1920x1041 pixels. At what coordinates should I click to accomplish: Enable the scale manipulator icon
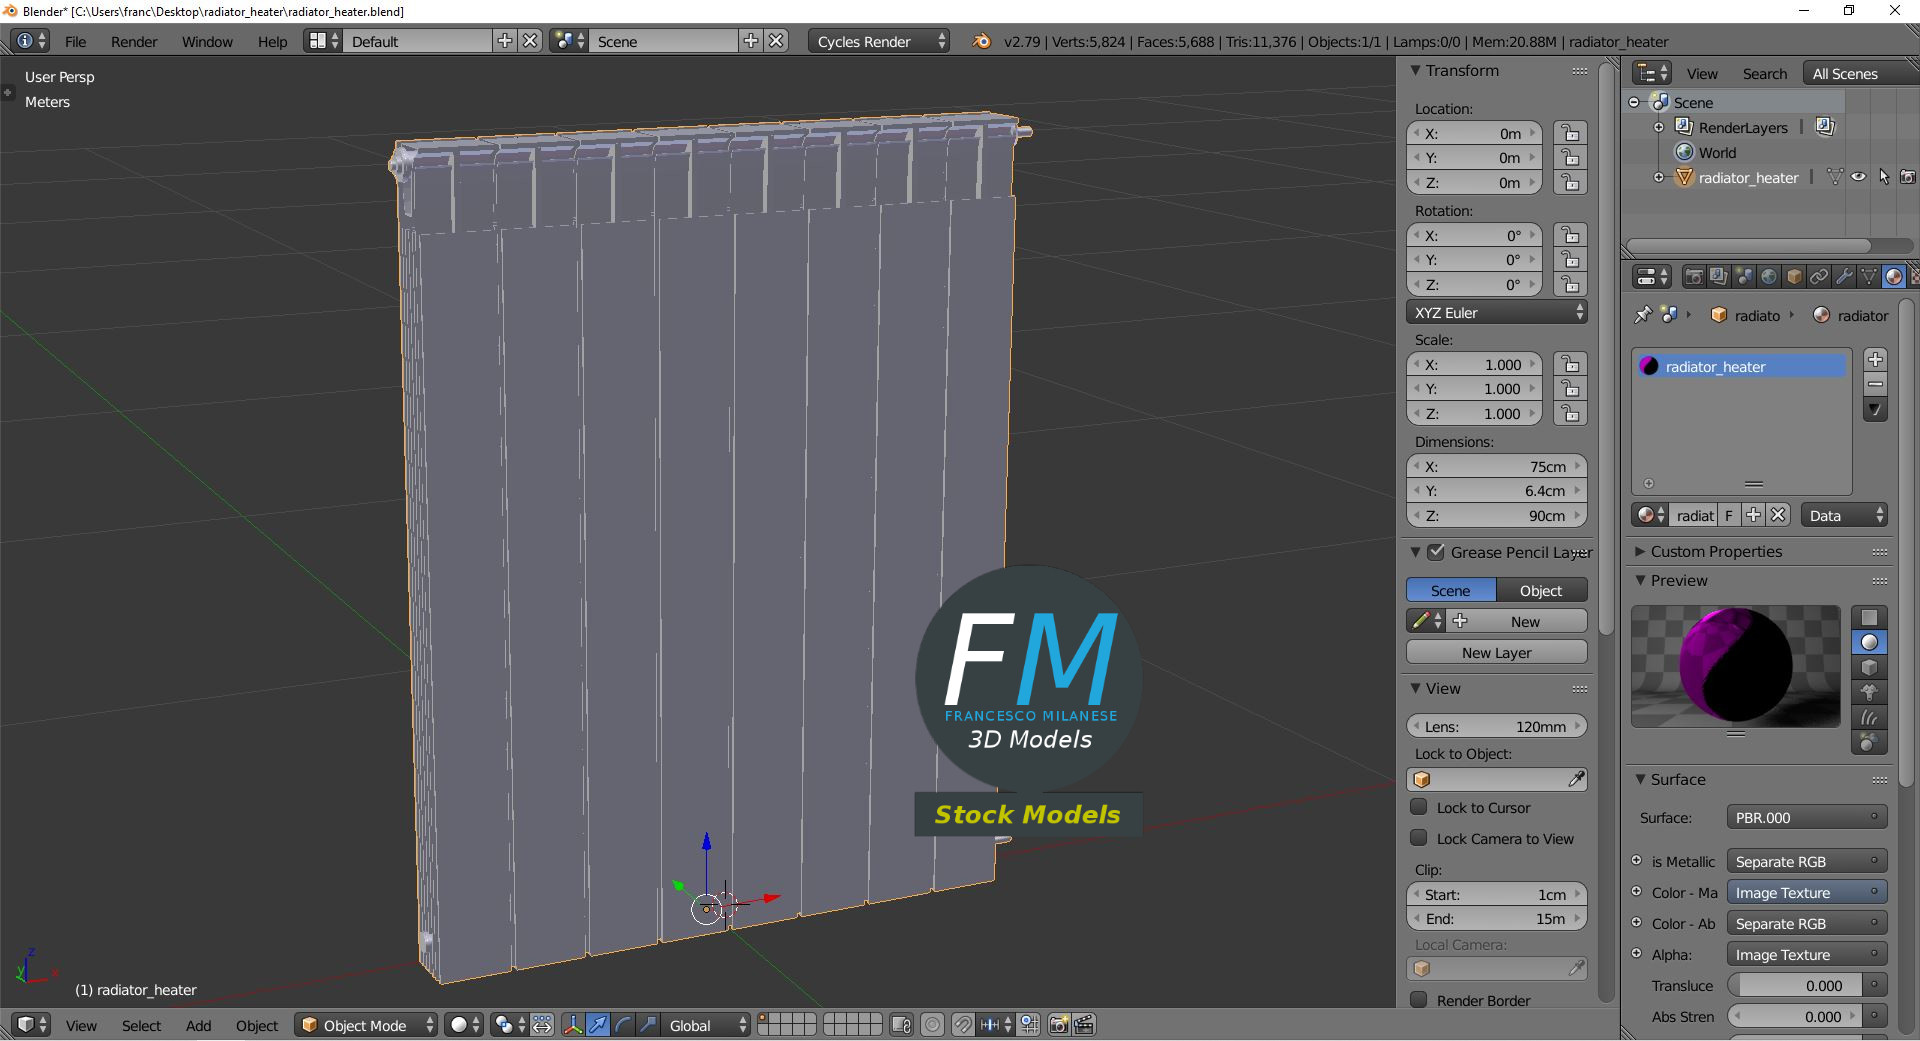point(648,1025)
